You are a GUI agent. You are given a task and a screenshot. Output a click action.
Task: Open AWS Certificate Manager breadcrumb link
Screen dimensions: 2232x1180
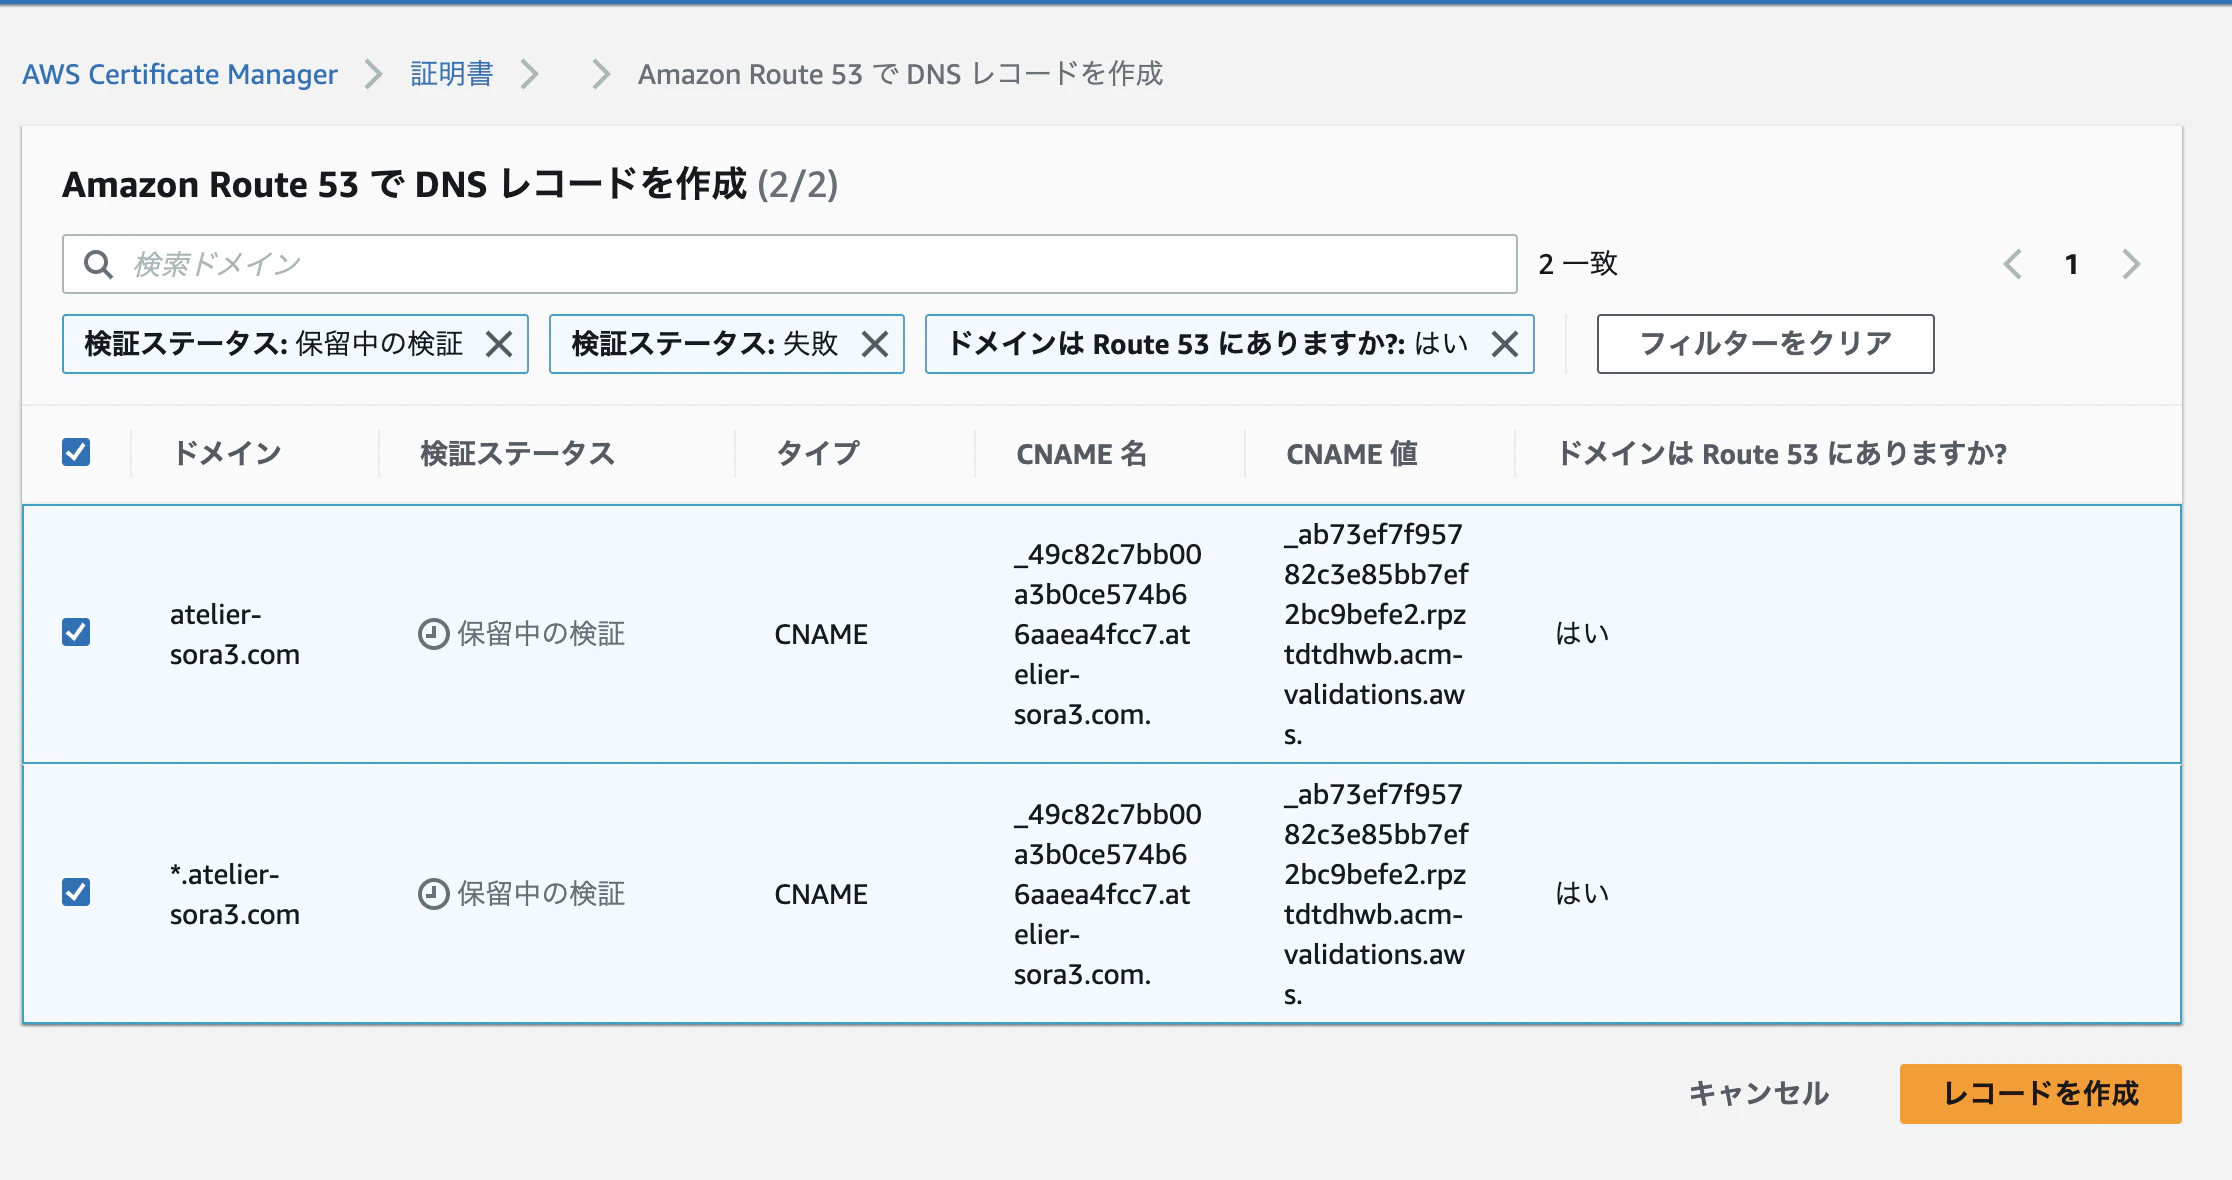point(180,74)
